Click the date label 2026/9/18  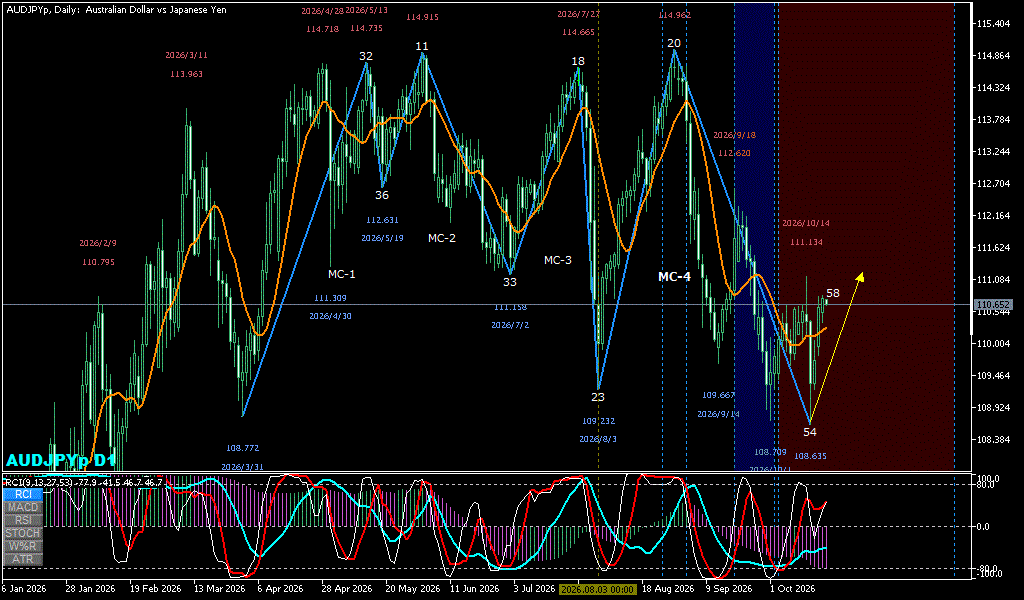click(x=734, y=135)
